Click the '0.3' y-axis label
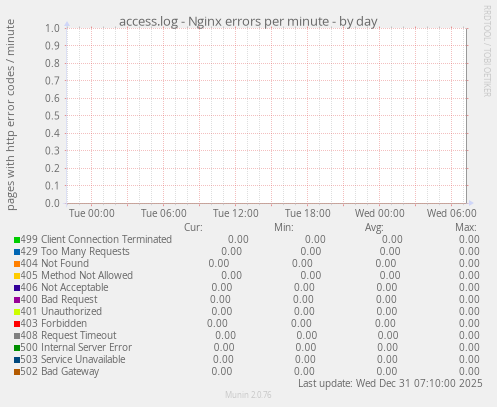This screenshot has height=407, width=497. point(52,151)
